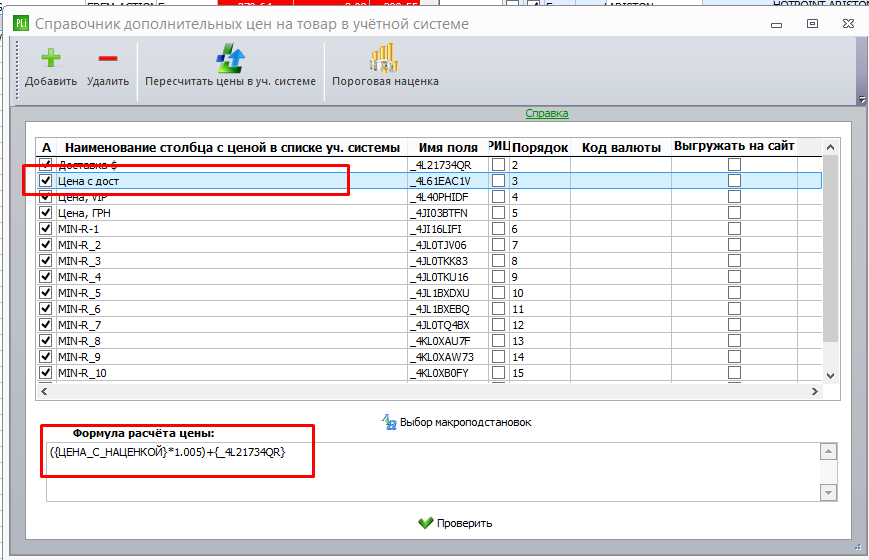Screen dimensions: 869x560
Task: Check Выгружать на сайт for order 10
Action: (734, 293)
